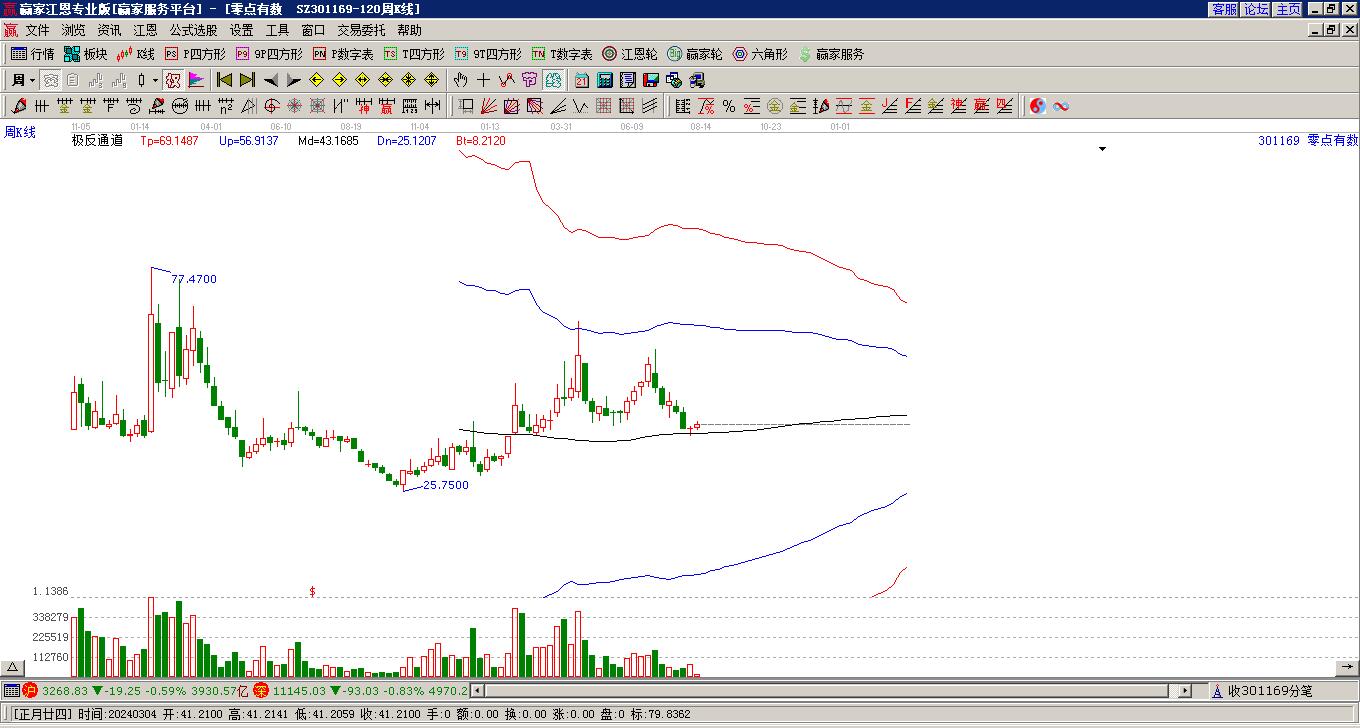Screen dimensions: 1360x728
Task: Expand the candlestick chart type dropdown arrow
Action: tap(155, 80)
